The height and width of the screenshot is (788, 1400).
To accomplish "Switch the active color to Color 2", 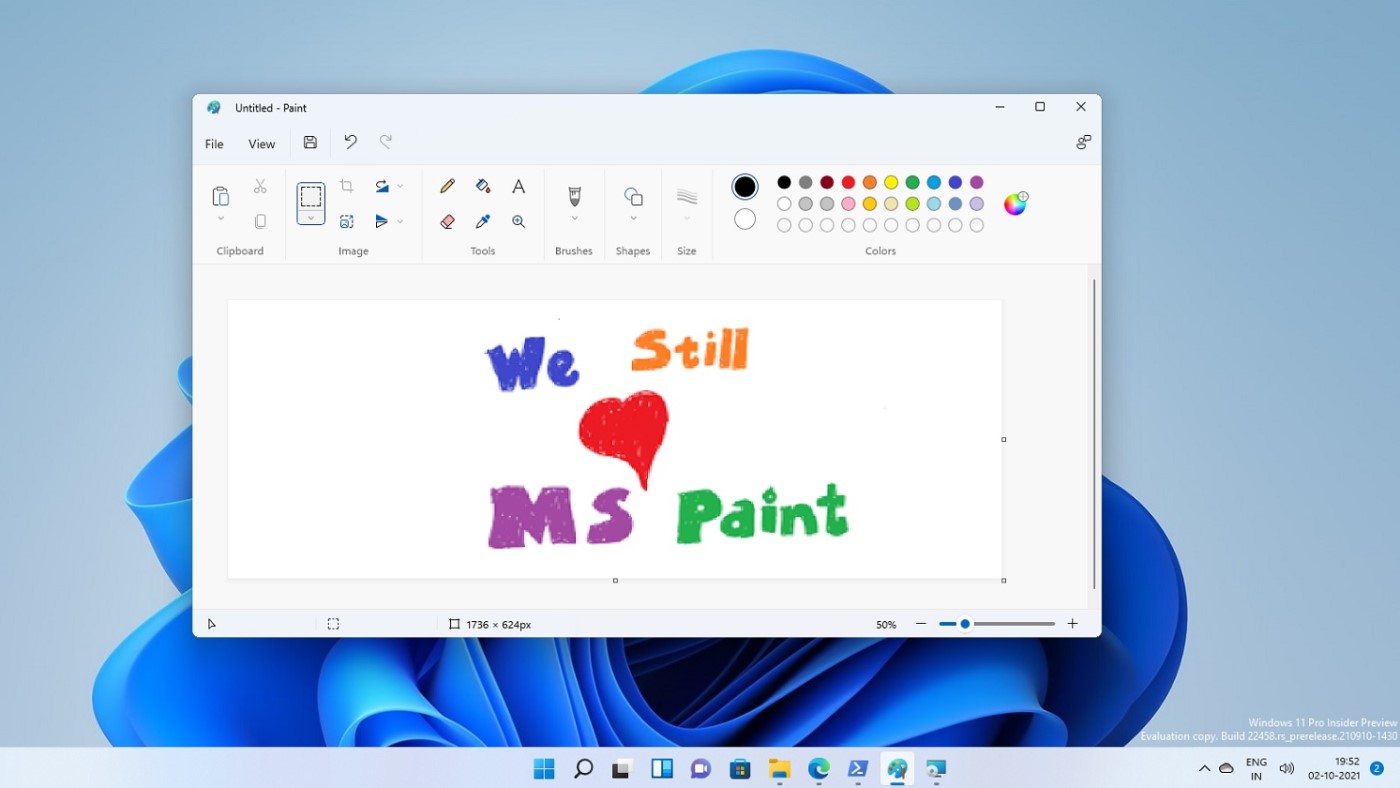I will point(744,219).
